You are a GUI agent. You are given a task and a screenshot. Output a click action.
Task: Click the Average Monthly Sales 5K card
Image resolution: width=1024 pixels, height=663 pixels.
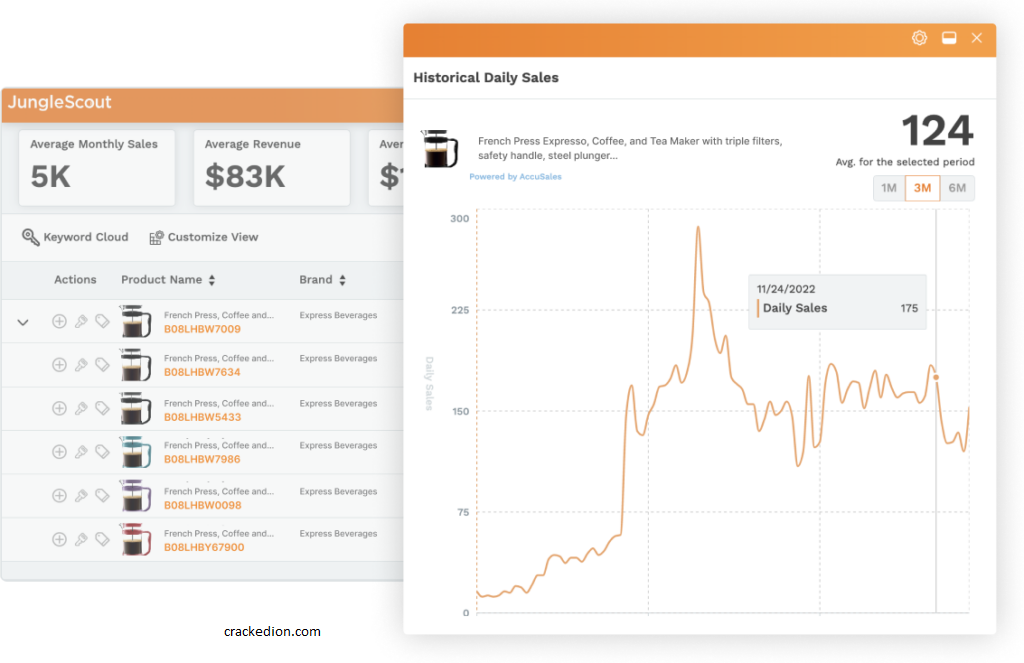click(97, 168)
